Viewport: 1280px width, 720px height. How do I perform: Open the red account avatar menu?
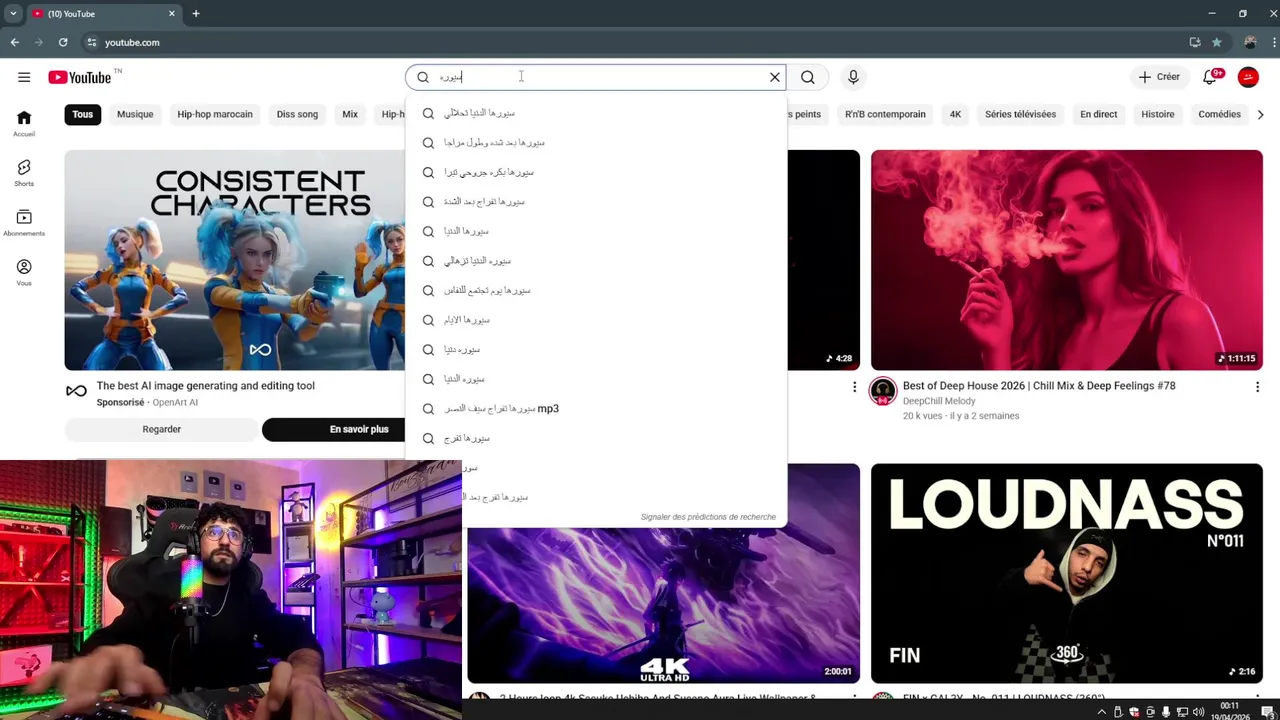point(1248,77)
